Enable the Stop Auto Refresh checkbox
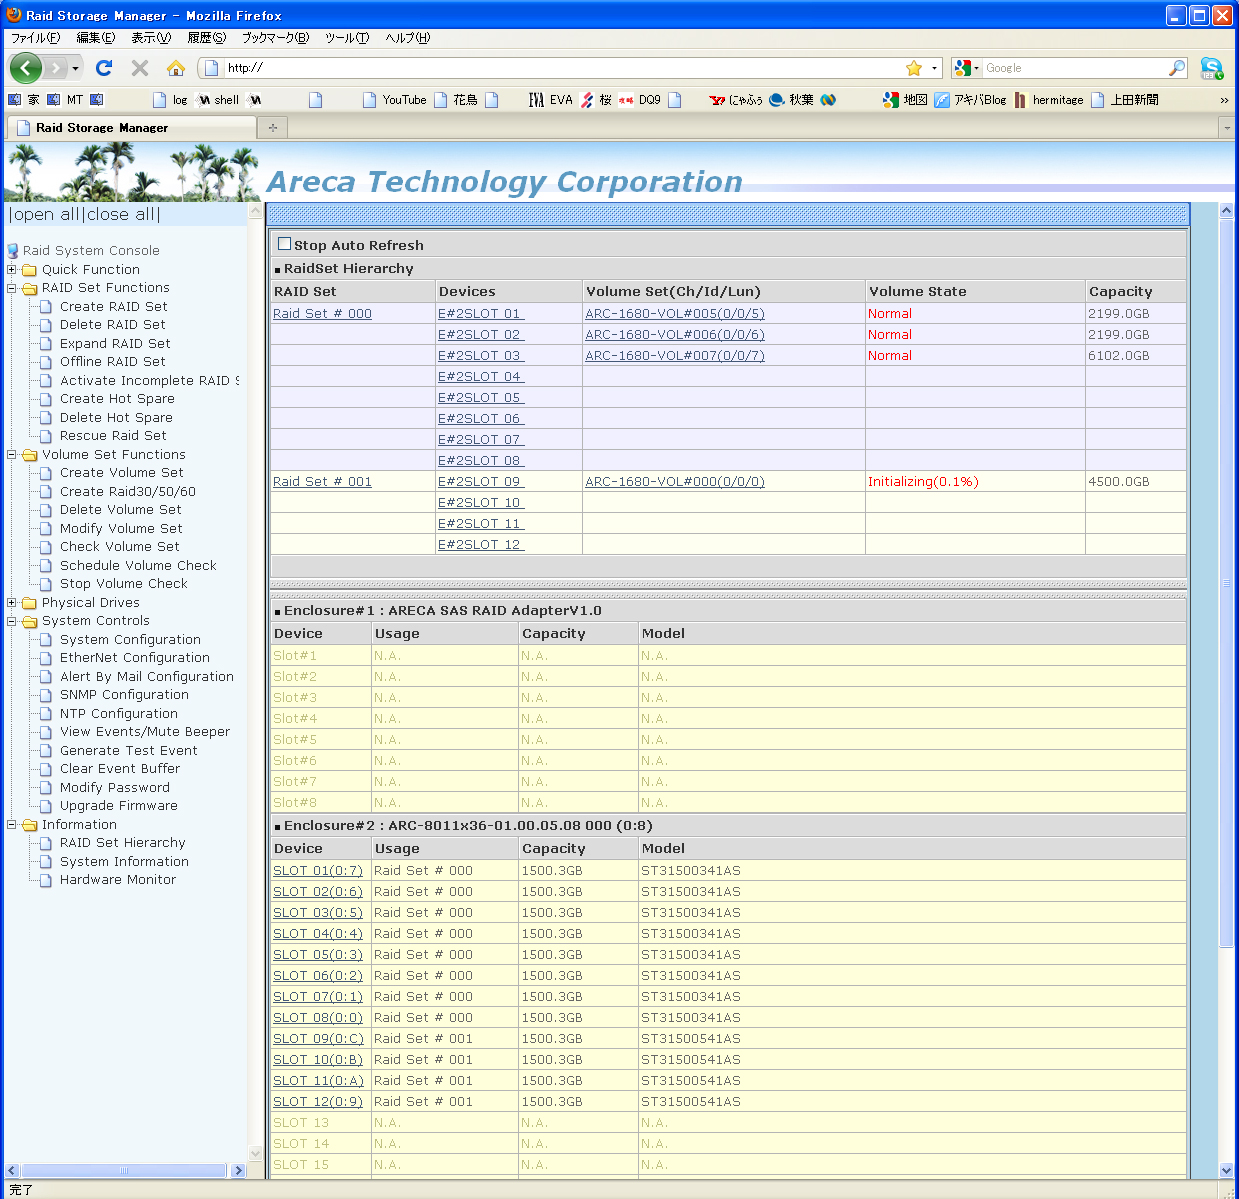Screen dimensions: 1239x1199 [x=285, y=244]
